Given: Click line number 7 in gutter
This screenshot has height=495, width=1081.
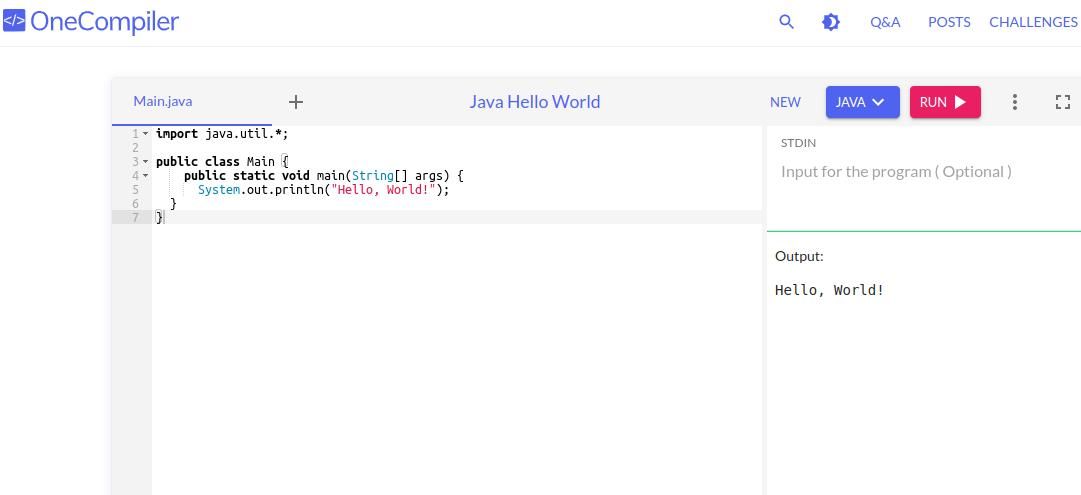Looking at the screenshot, I should tap(135, 218).
